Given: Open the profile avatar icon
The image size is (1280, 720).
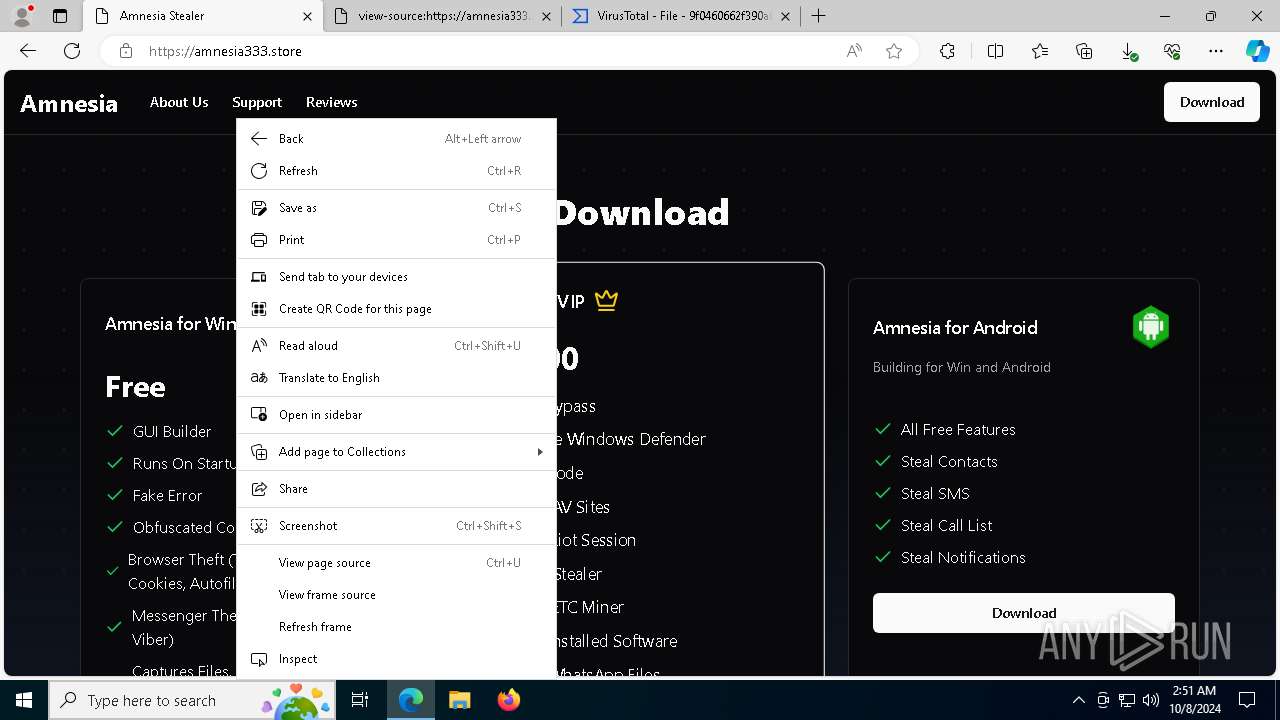Looking at the screenshot, I should point(22,16).
